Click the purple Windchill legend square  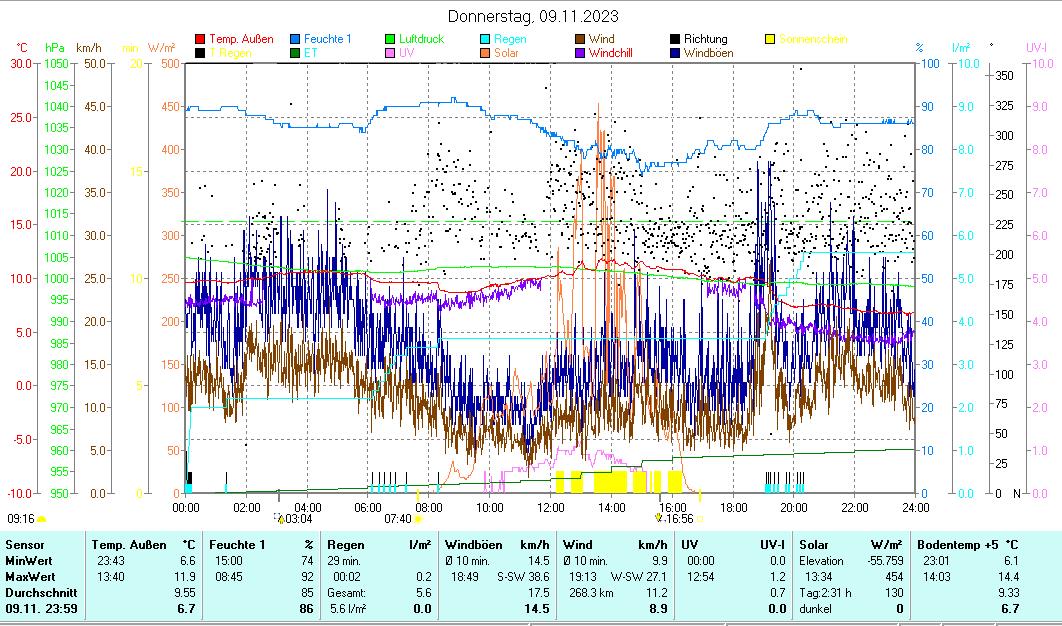(x=580, y=52)
